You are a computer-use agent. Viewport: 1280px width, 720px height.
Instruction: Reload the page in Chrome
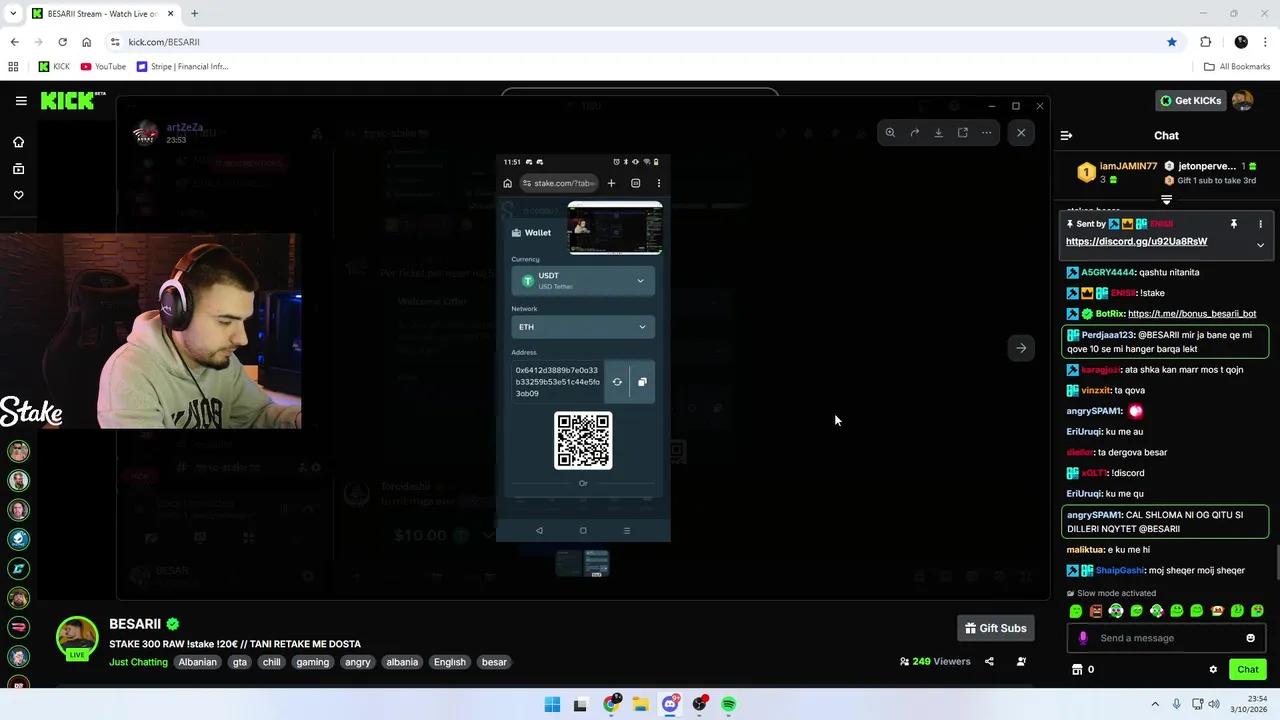point(62,42)
